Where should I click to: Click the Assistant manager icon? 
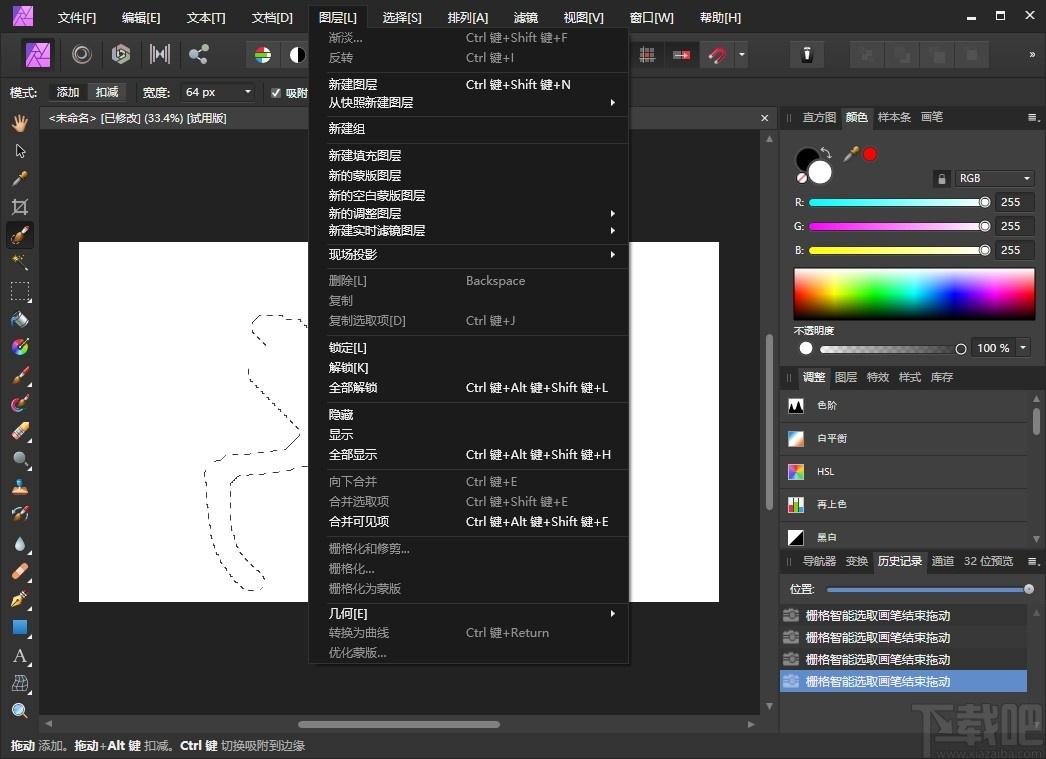807,54
